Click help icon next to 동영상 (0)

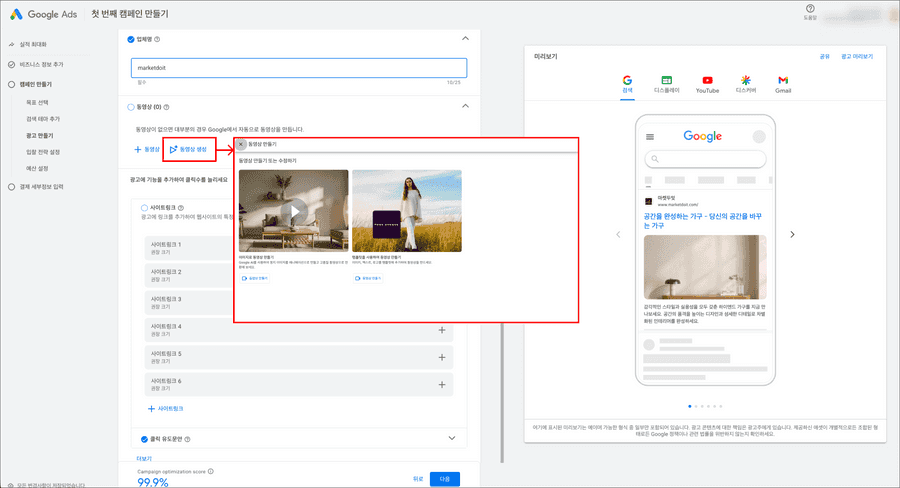pos(166,107)
